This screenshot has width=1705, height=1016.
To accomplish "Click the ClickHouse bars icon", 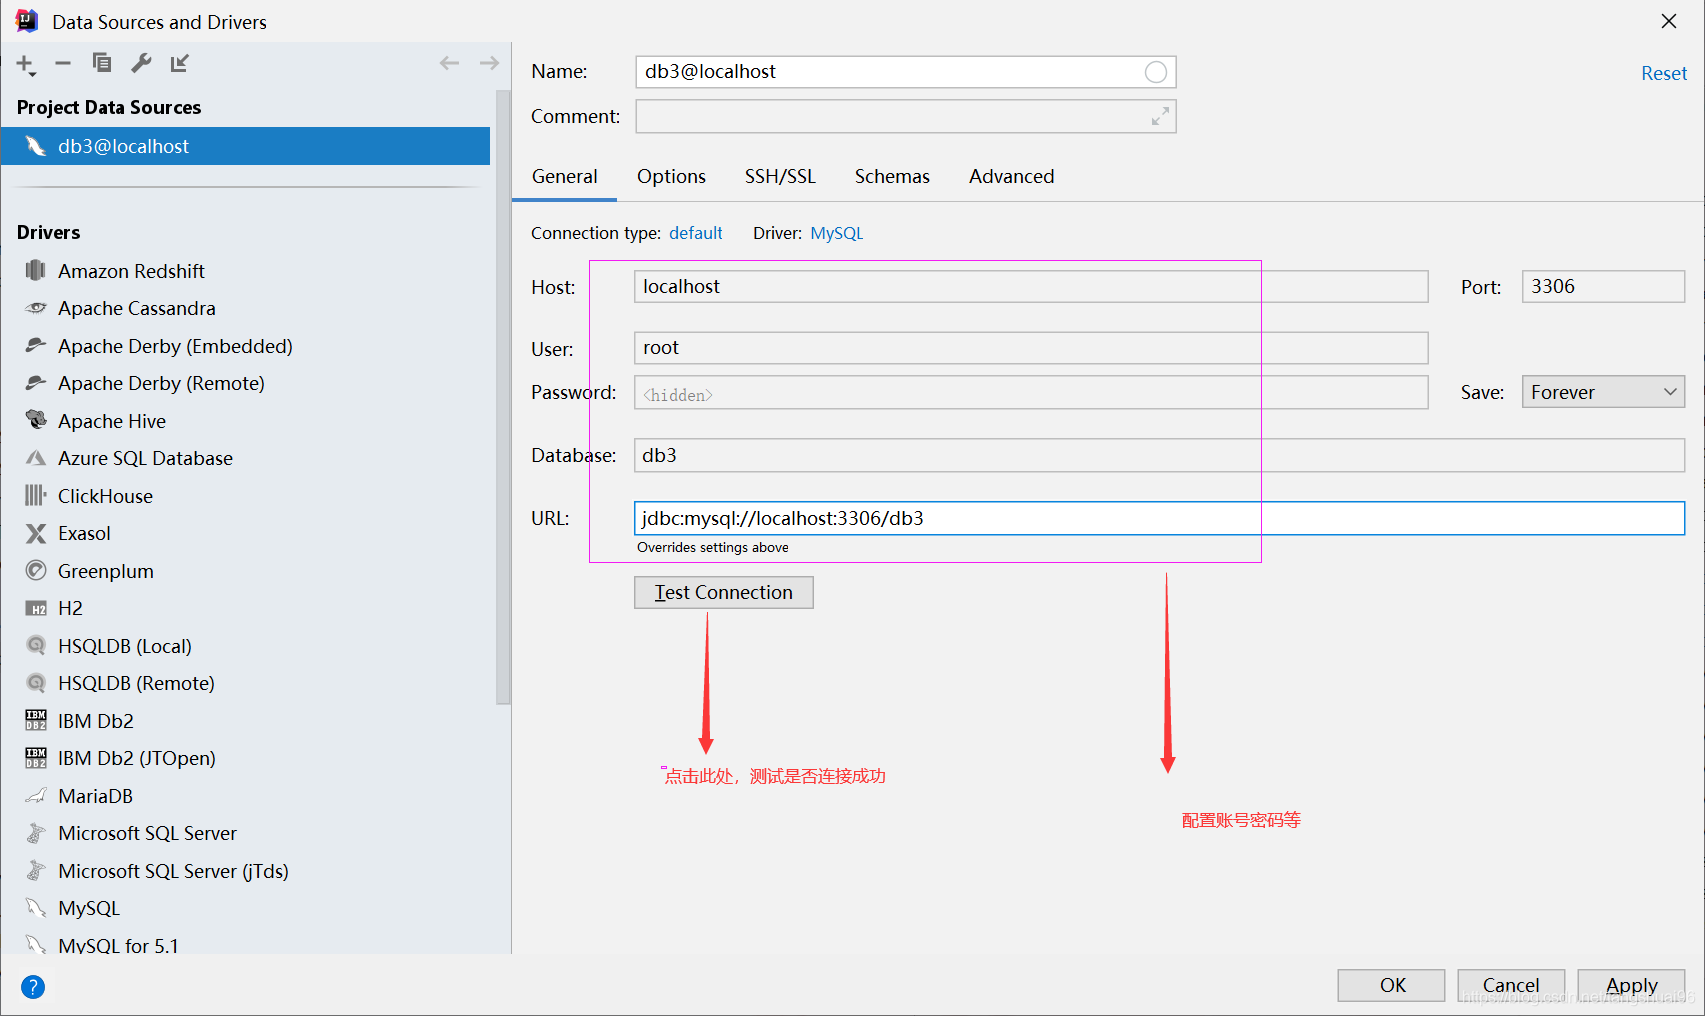I will pos(36,496).
